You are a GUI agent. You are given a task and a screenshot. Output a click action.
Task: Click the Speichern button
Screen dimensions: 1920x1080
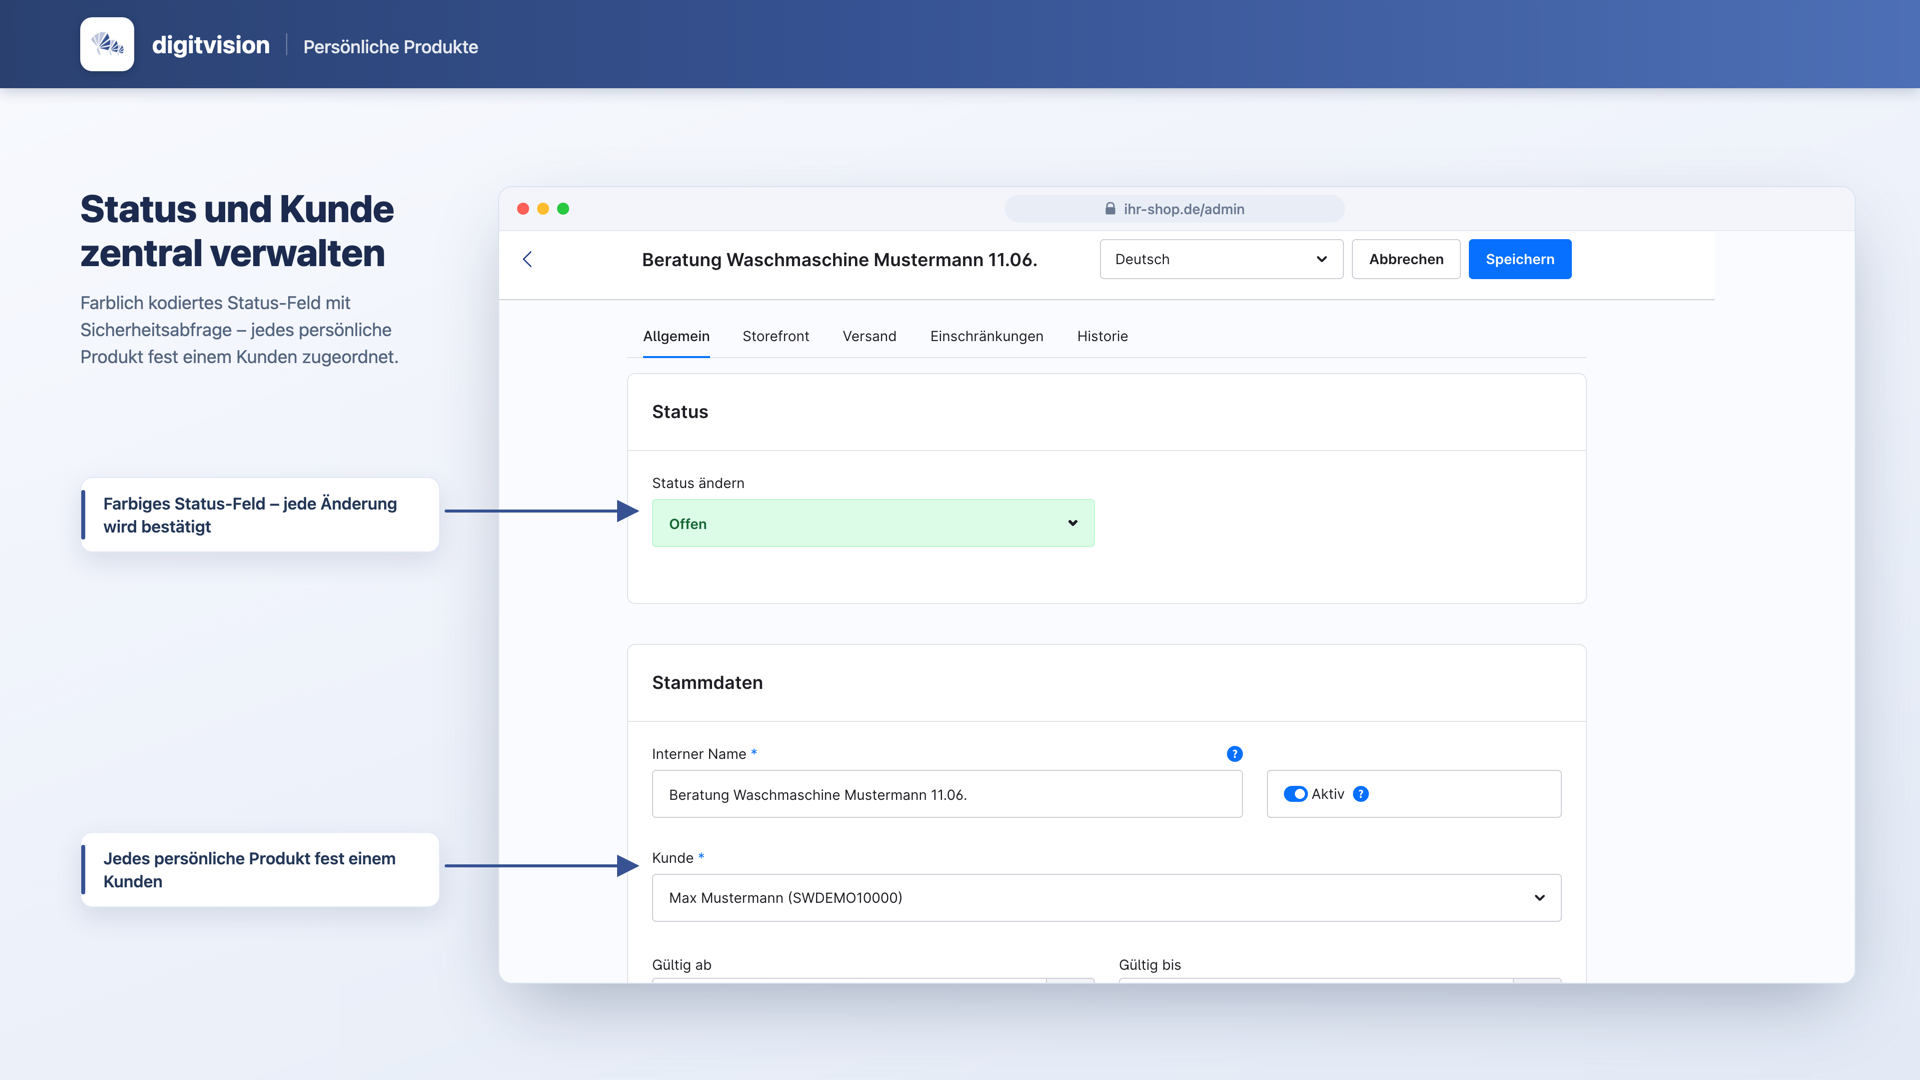(1519, 259)
